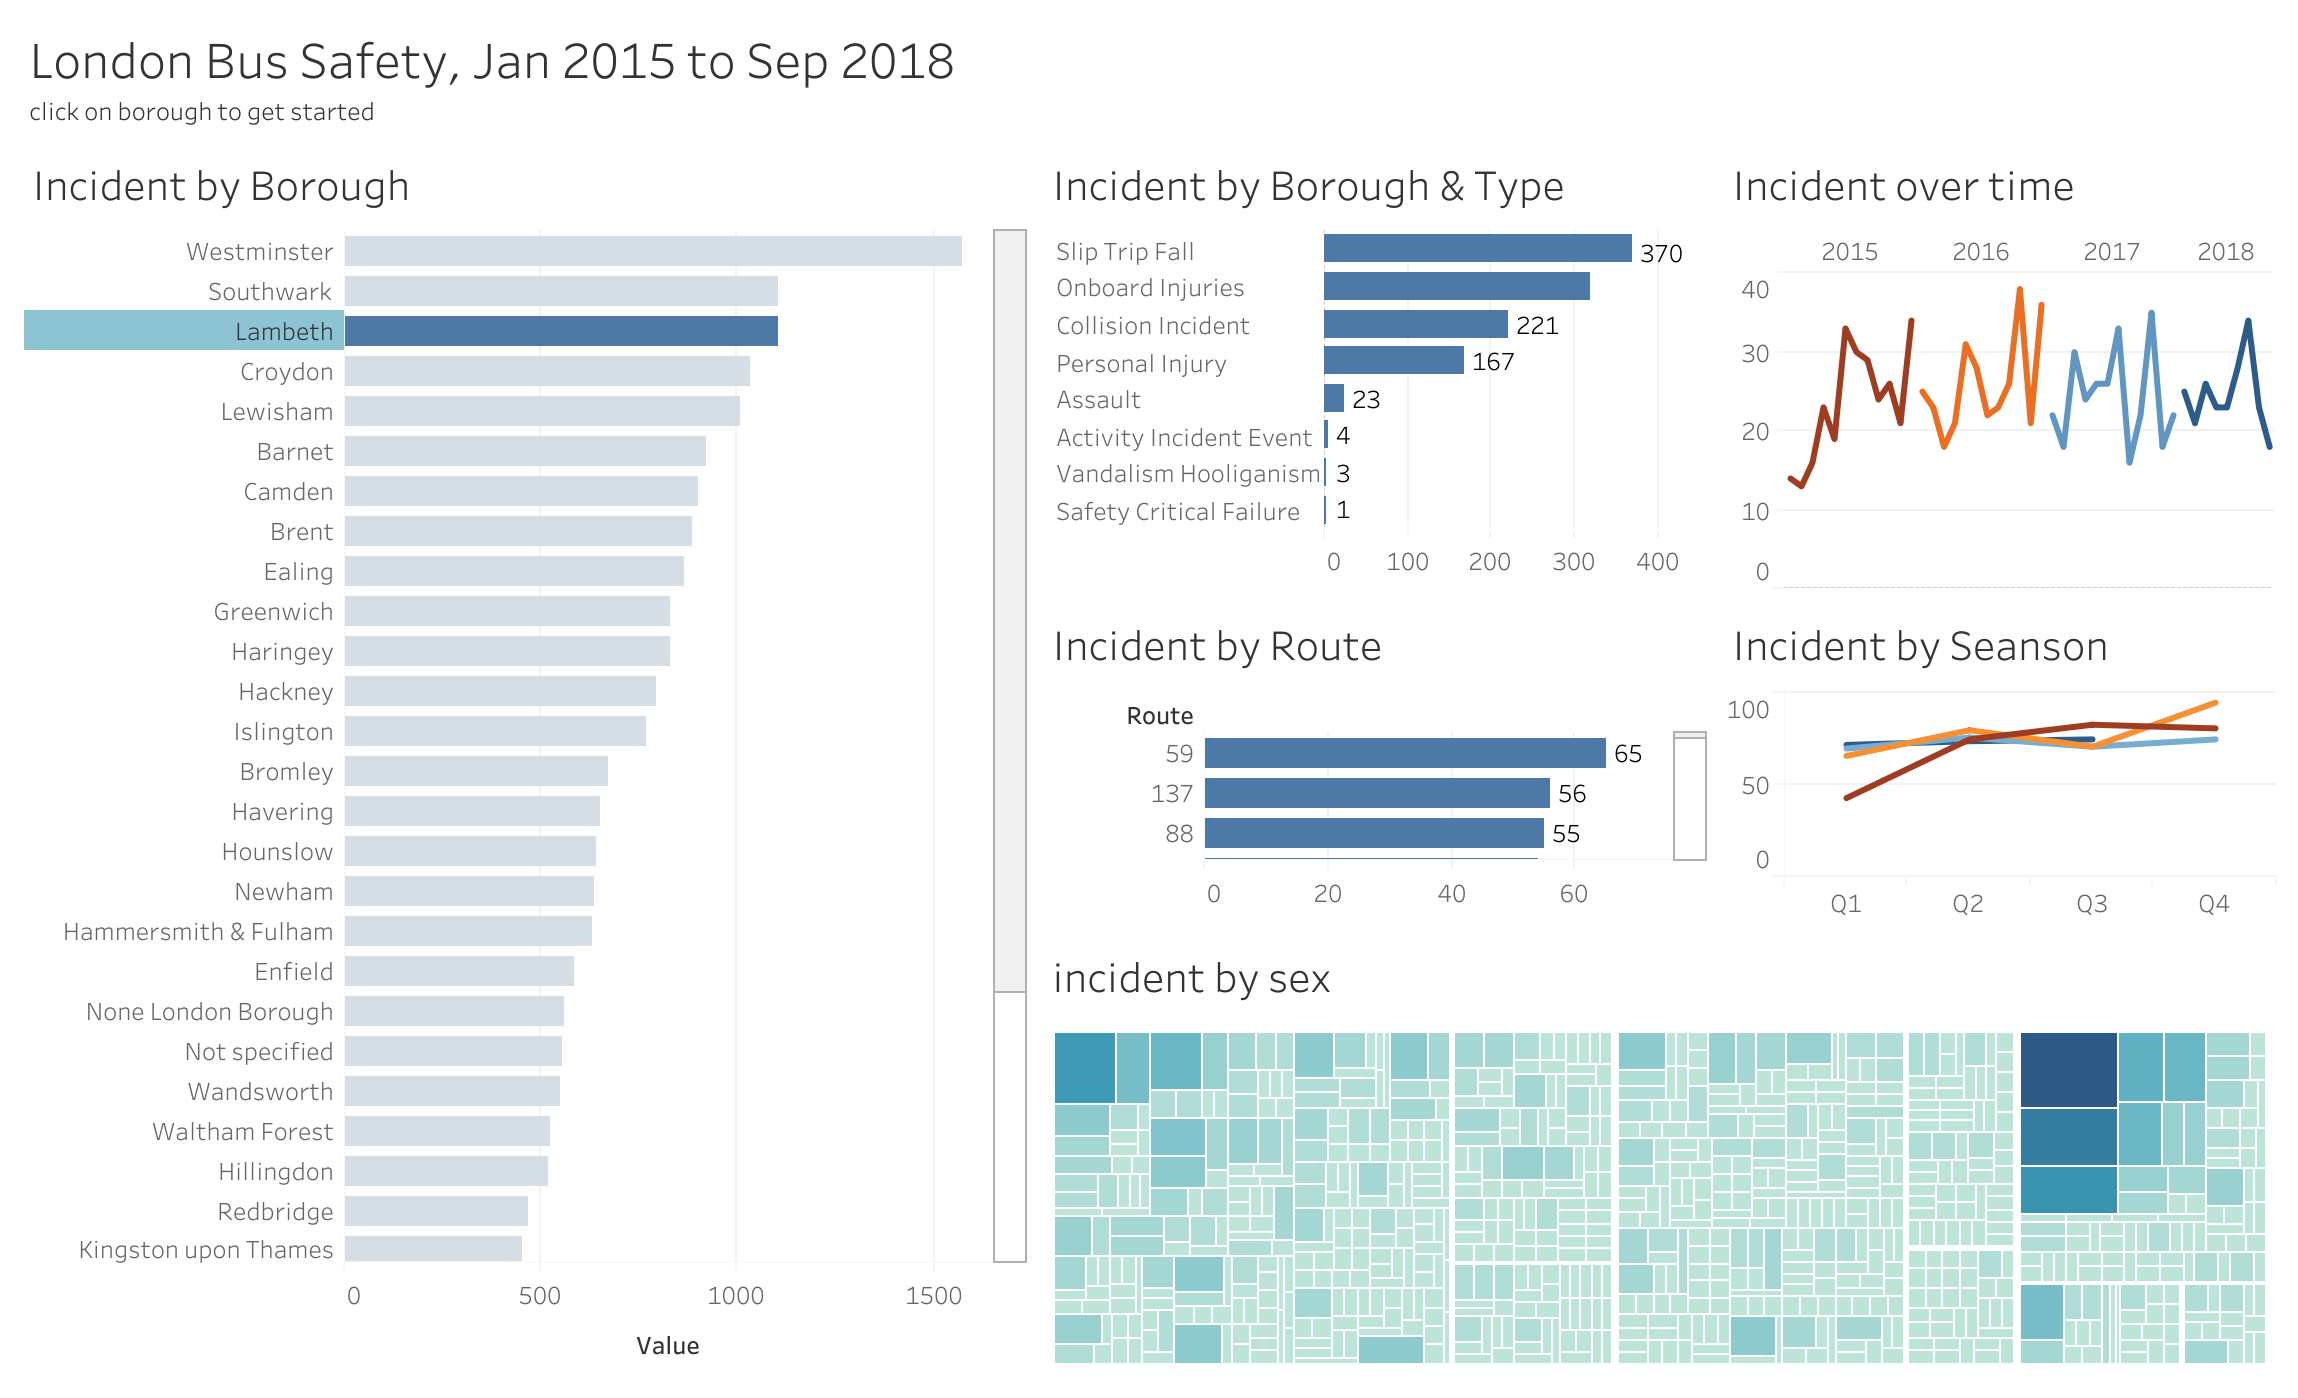
Task: Click the Hackney borough label
Action: tap(286, 692)
